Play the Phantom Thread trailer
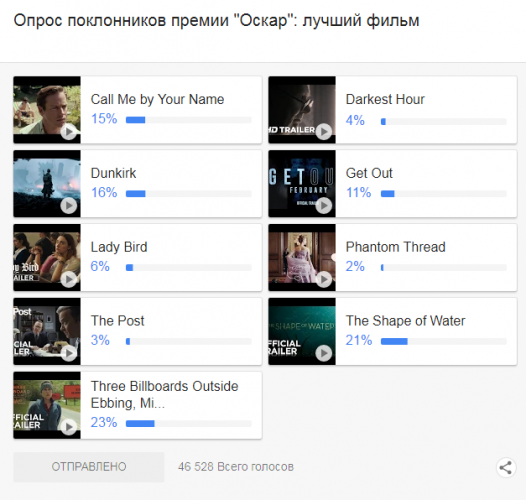The height and width of the screenshot is (500, 526). click(324, 279)
